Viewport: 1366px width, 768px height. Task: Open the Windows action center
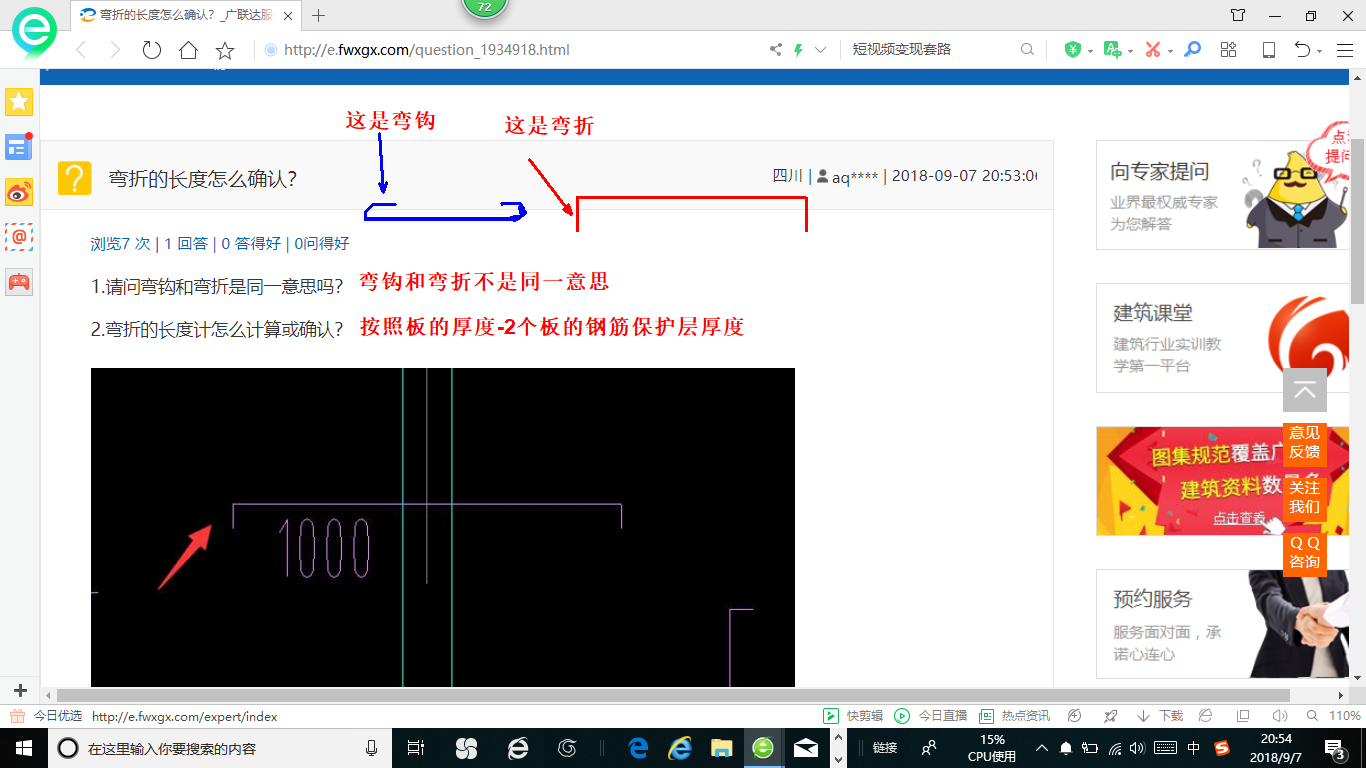1335,748
